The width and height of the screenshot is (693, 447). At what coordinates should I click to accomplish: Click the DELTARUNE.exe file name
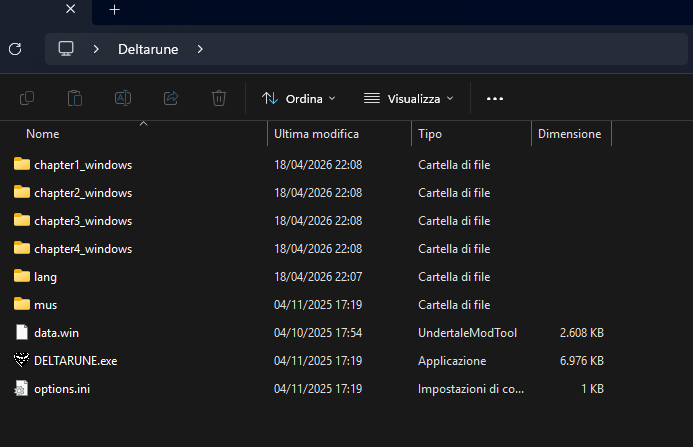(x=76, y=361)
